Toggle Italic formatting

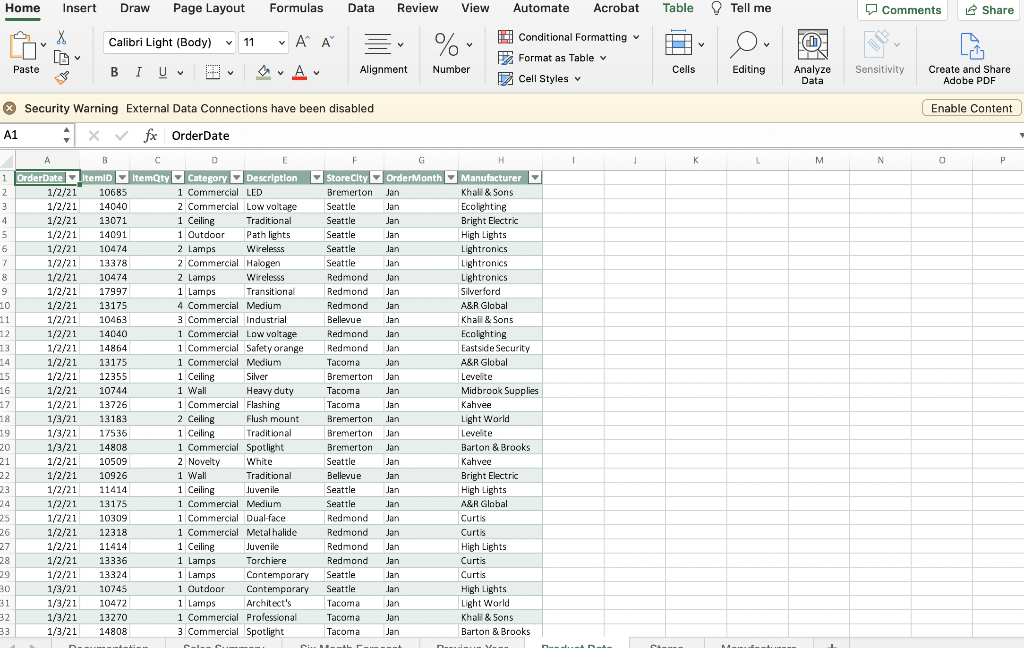pyautogui.click(x=138, y=73)
